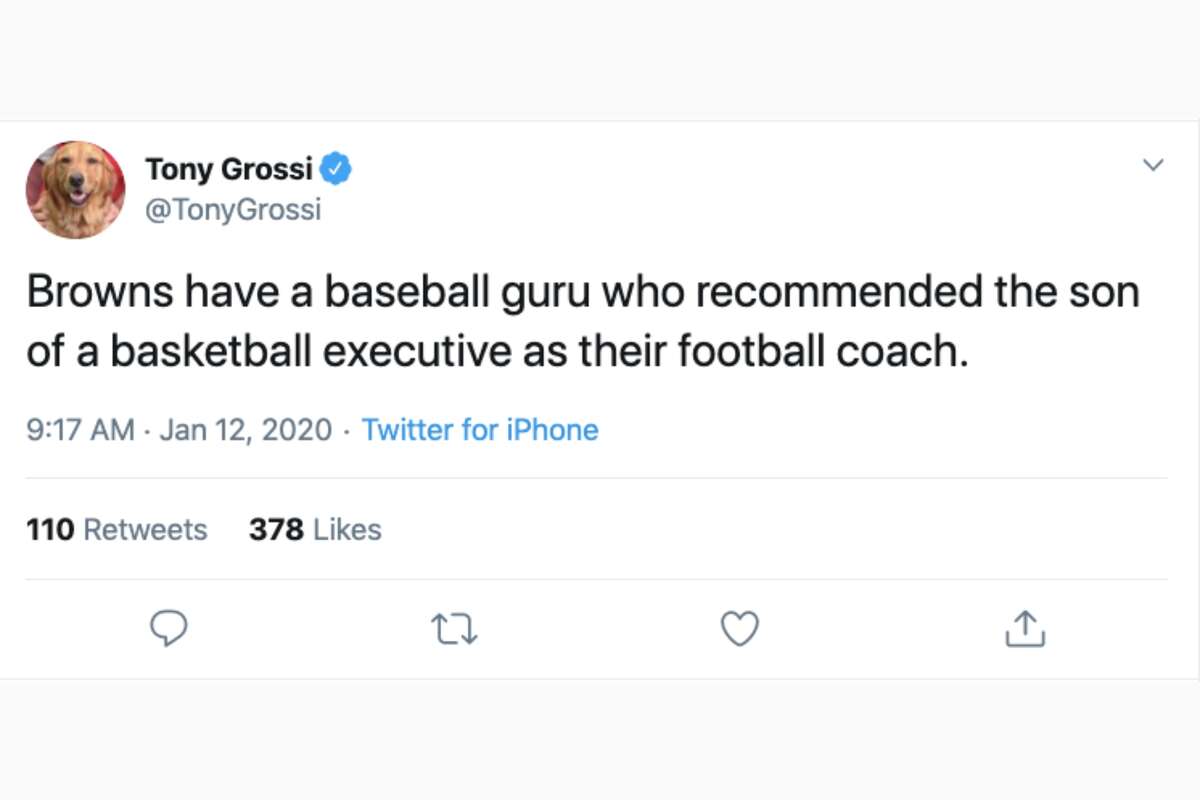Image resolution: width=1200 pixels, height=800 pixels.
Task: Retweet using the circular arrows icon
Action: tap(455, 628)
